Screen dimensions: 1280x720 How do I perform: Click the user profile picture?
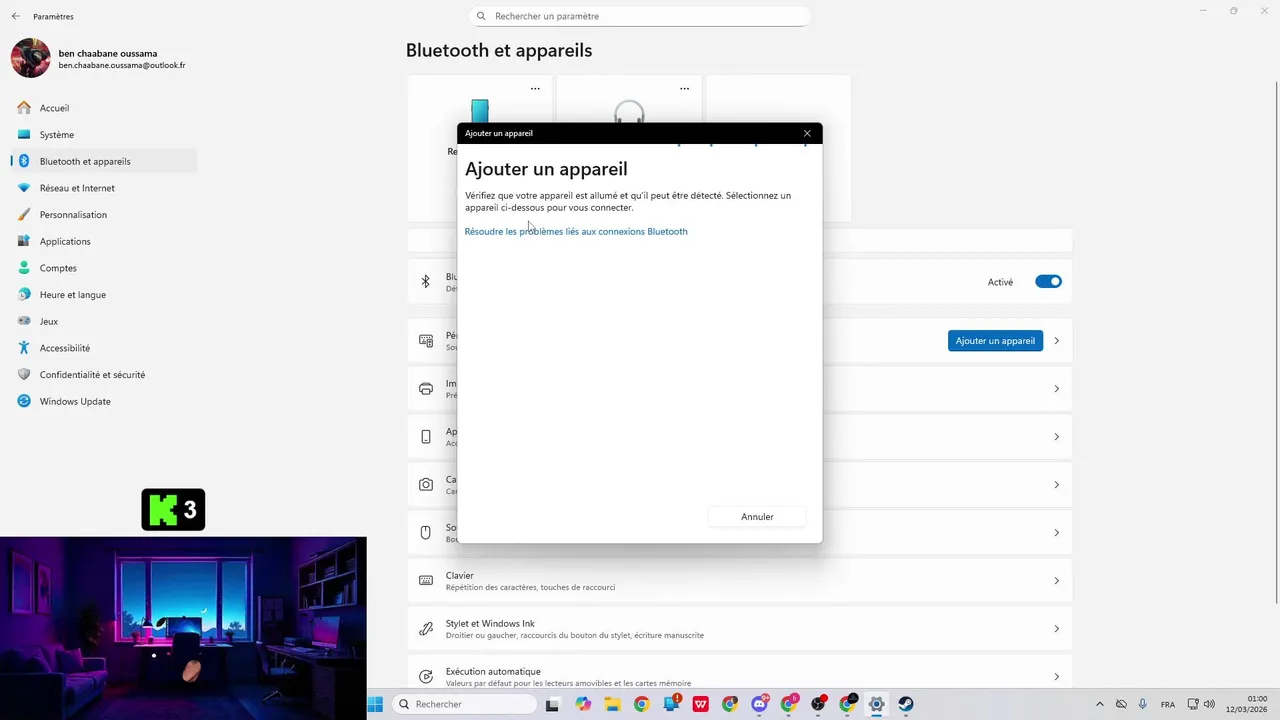pos(30,58)
